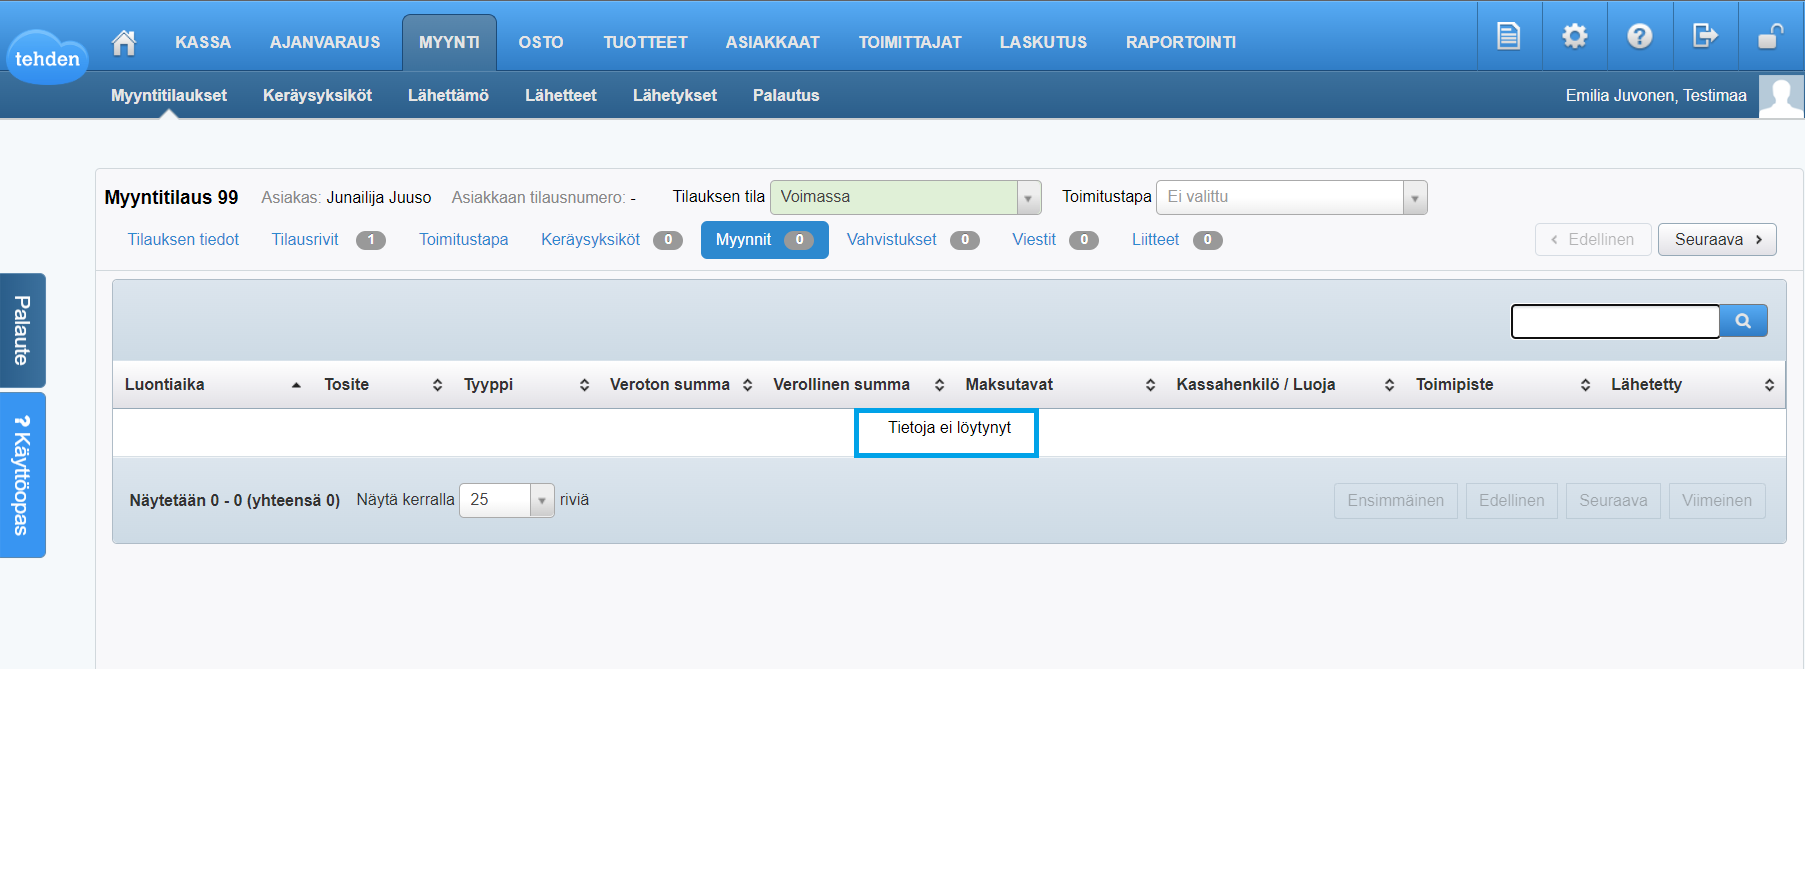
Task: Click the tehden cloud logo
Action: [47, 58]
